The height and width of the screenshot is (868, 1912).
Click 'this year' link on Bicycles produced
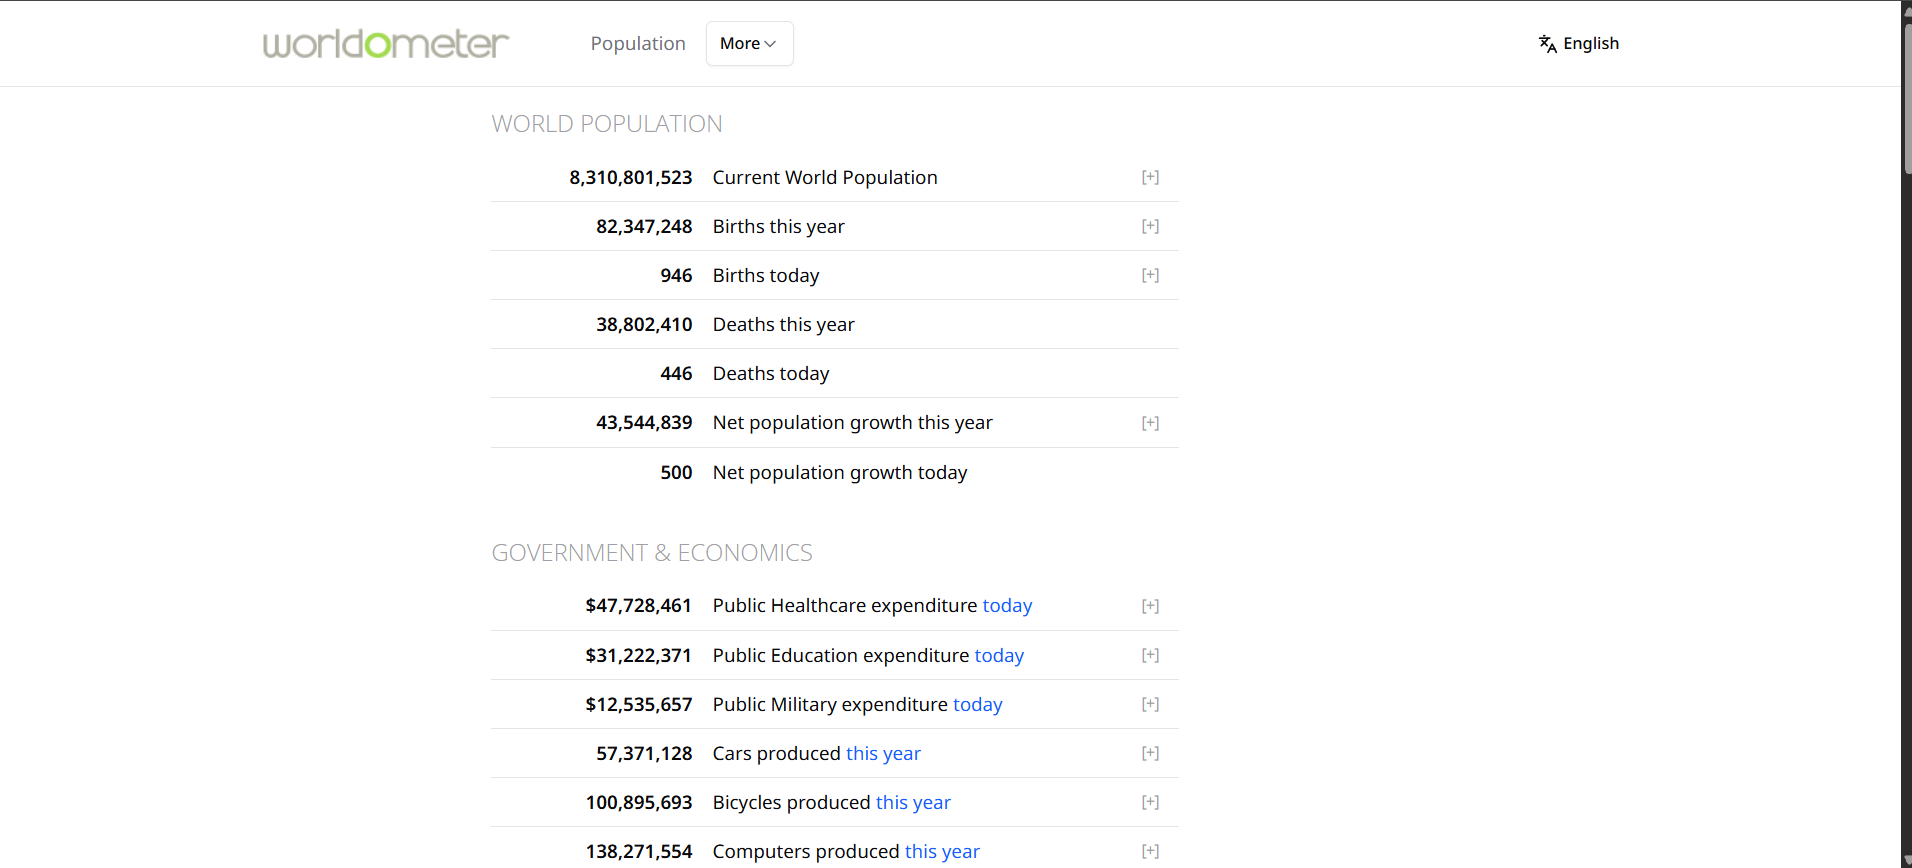click(x=913, y=802)
